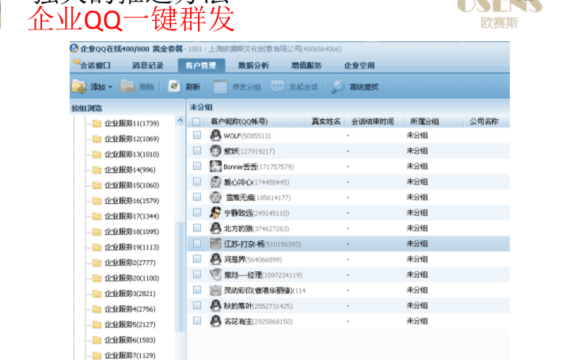
Task: Click folder icon of 企业服务12(1069)
Action: click(x=97, y=139)
